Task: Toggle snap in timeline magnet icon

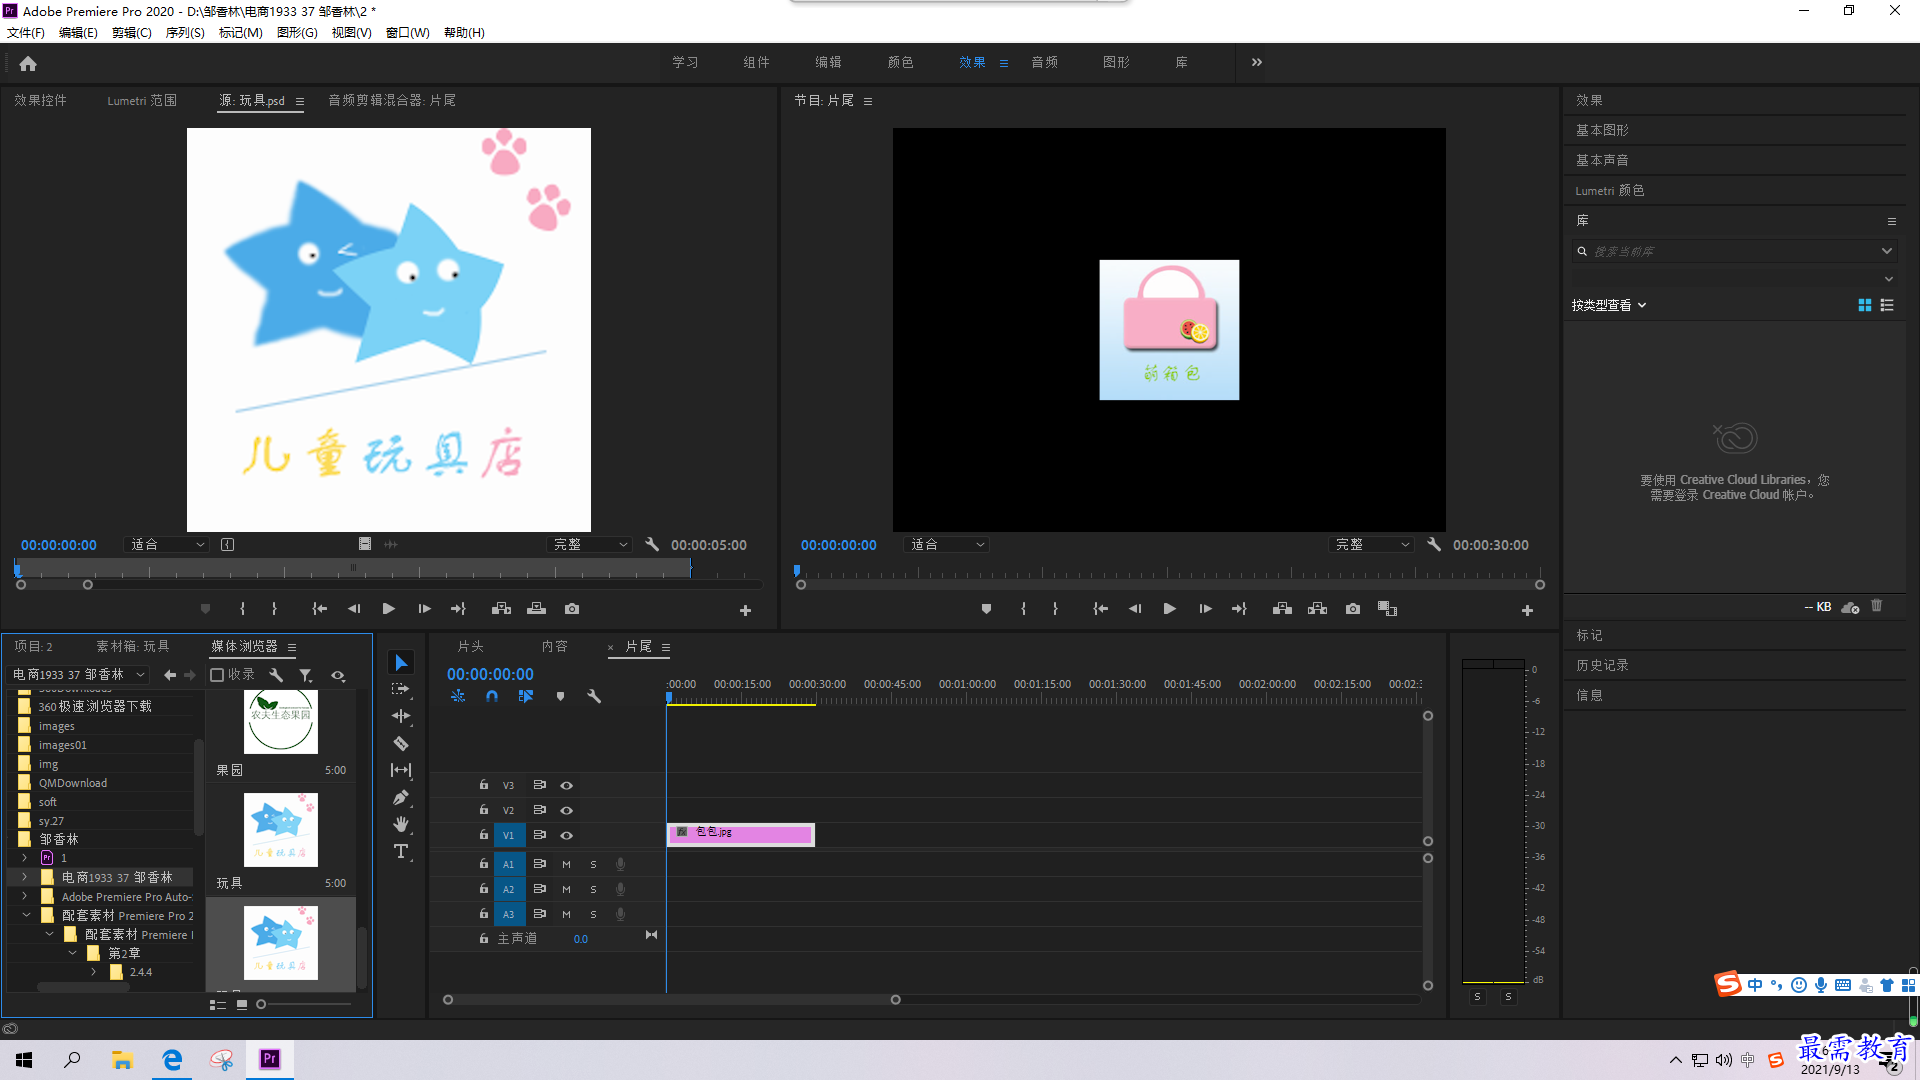Action: pyautogui.click(x=491, y=696)
